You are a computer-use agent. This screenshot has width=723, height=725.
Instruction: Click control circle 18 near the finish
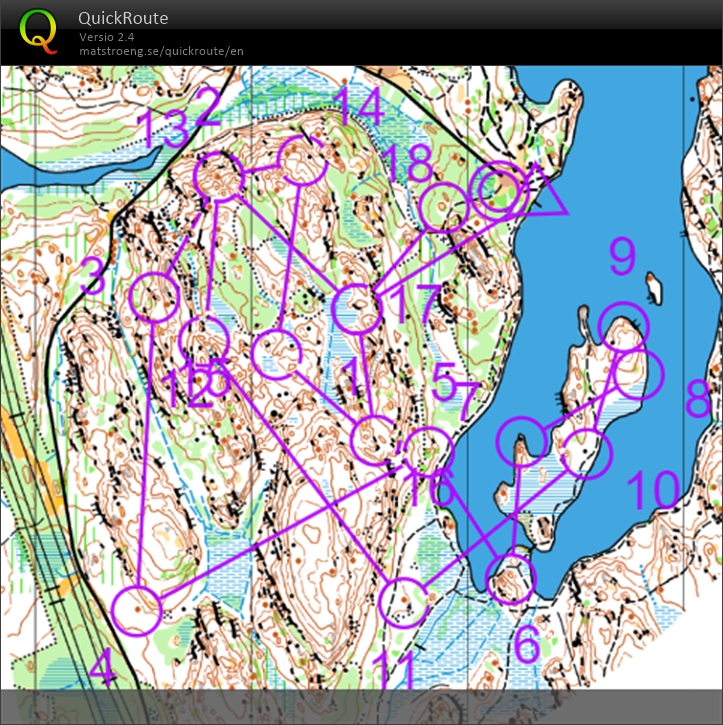point(443,208)
